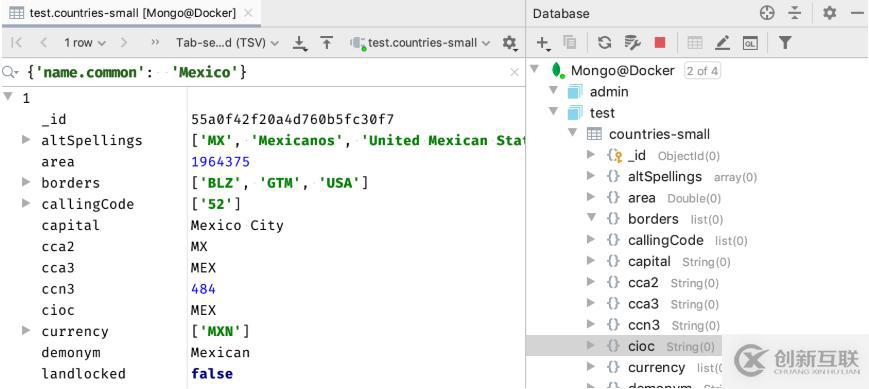869x389 pixels.
Task: Go to next page arrow
Action: tap(124, 43)
